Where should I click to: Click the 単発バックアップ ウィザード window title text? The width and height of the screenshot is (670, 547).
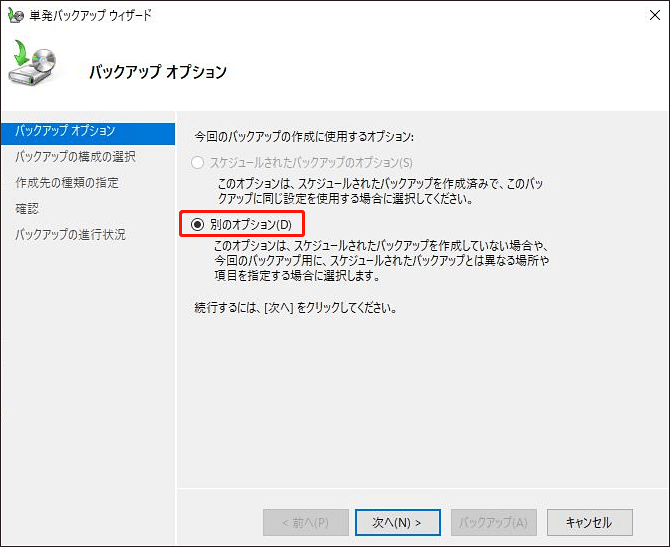(91, 16)
